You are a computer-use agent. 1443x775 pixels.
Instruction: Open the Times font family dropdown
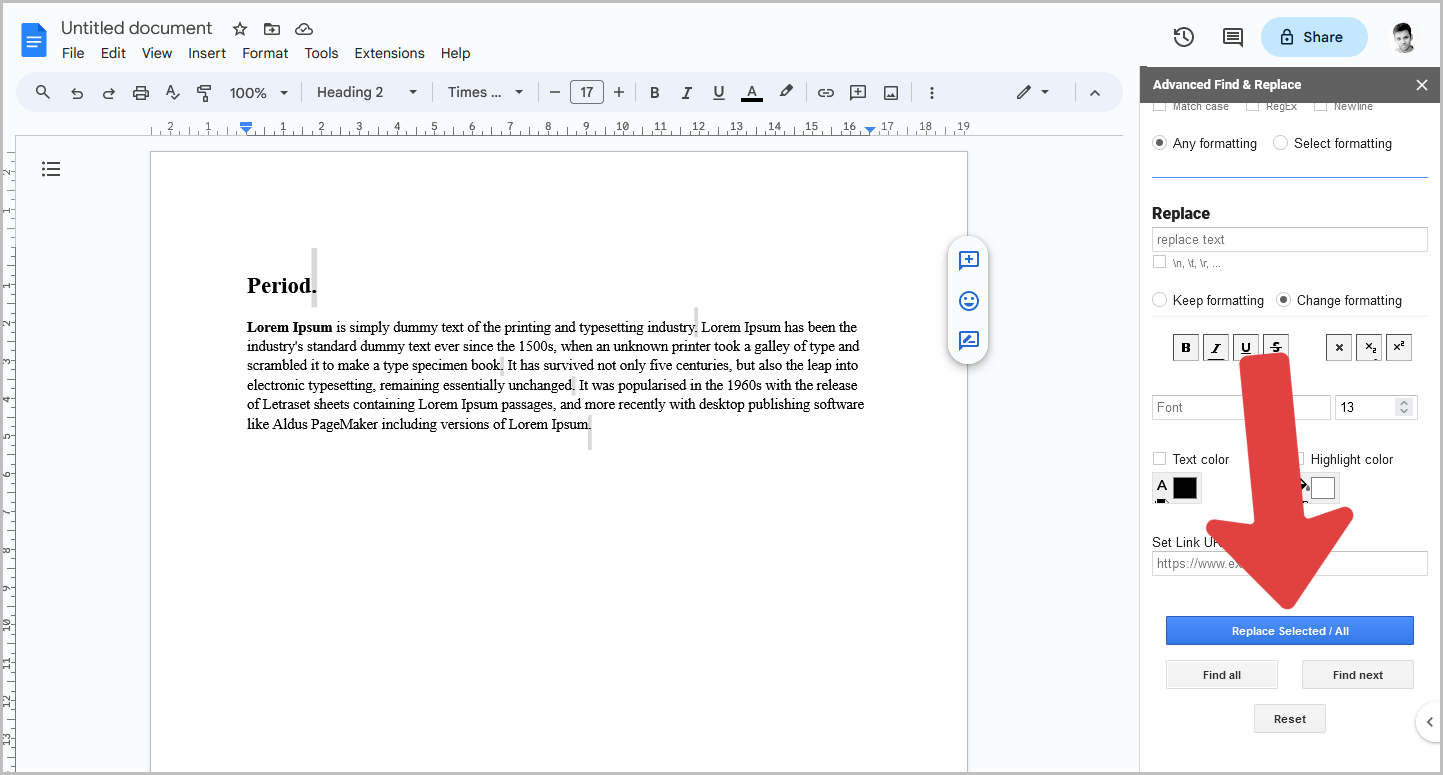click(485, 91)
